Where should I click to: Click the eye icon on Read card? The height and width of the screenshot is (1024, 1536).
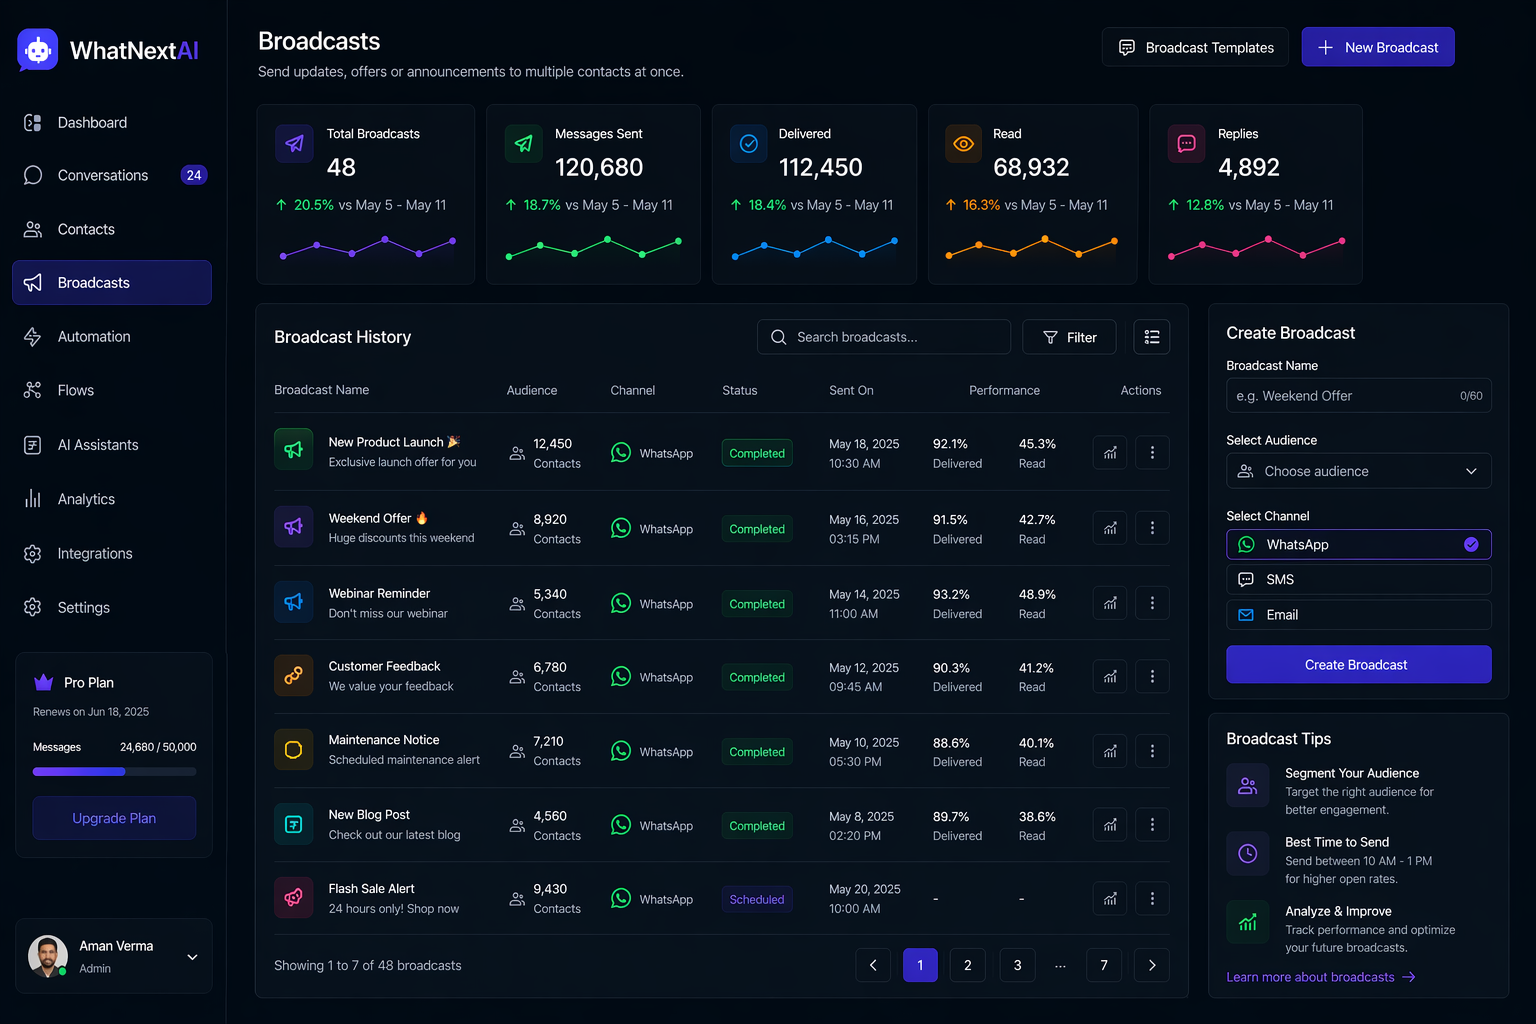point(963,144)
